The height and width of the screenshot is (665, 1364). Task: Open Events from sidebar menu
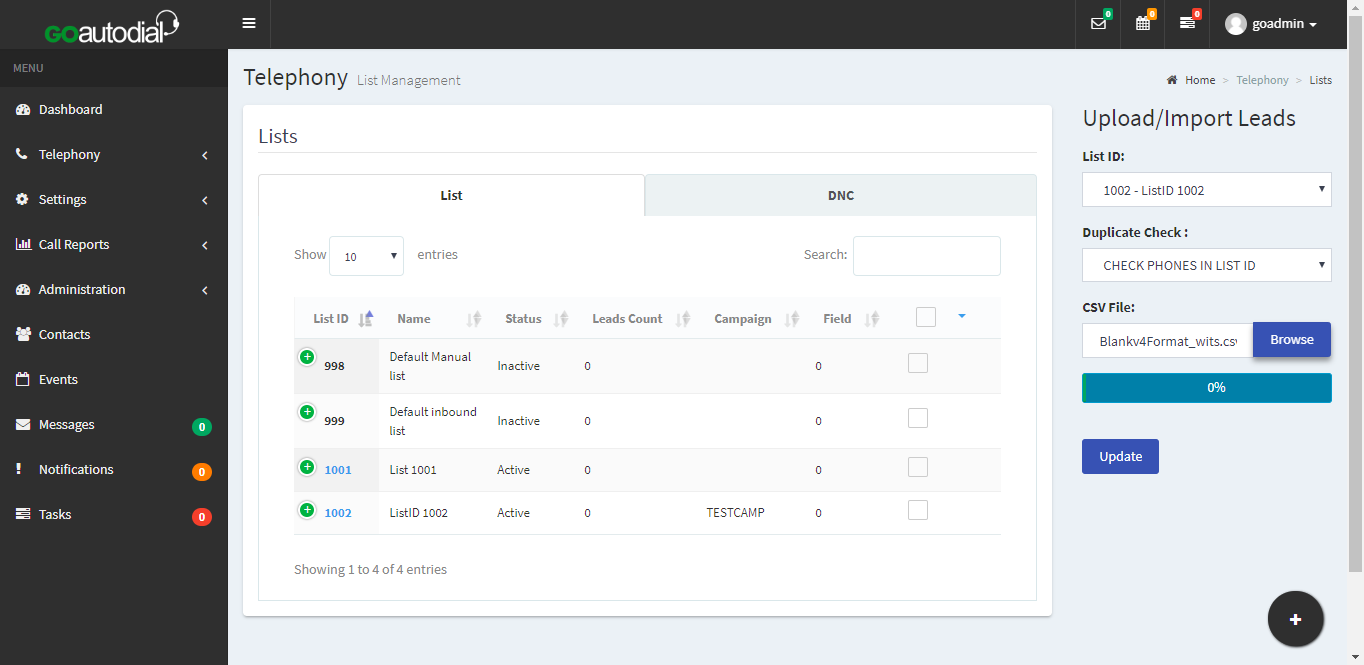coord(114,379)
